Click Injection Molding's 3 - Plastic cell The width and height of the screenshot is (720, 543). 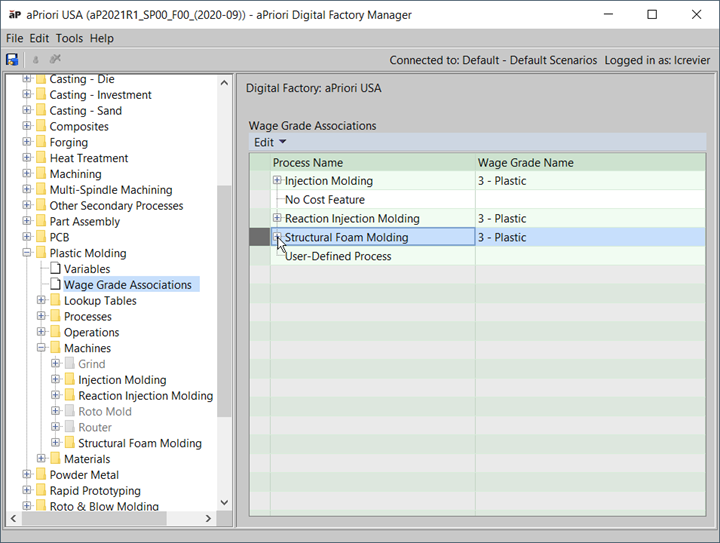tap(591, 181)
